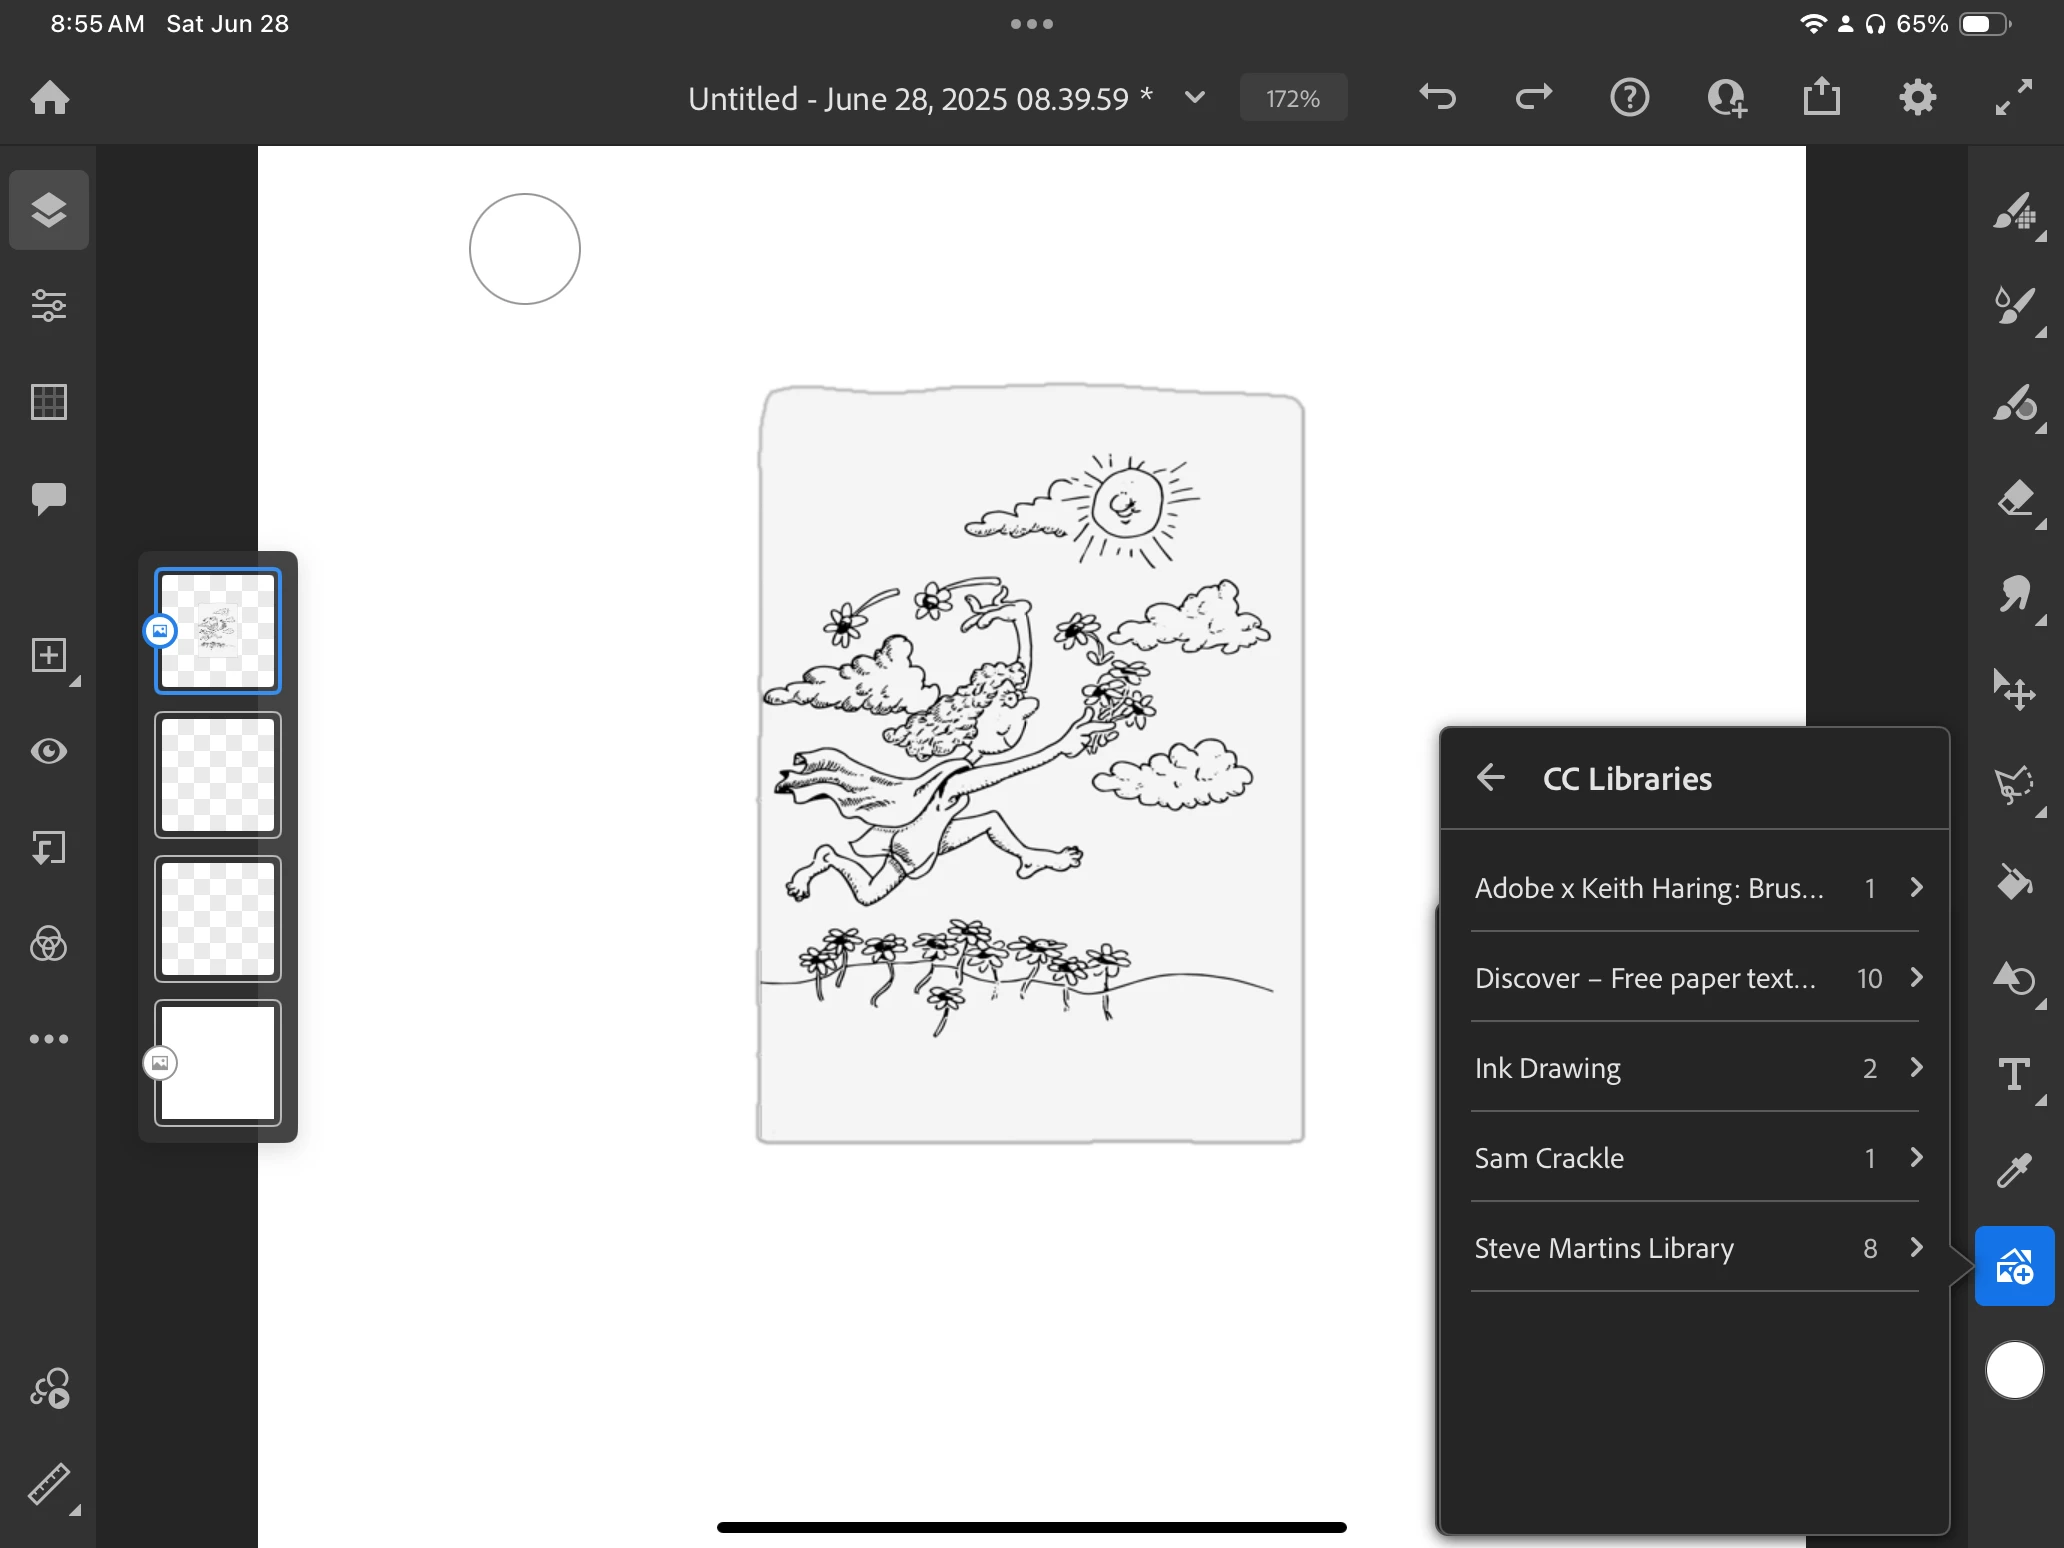
Task: Expand the document title dropdown chevron
Action: [1194, 98]
